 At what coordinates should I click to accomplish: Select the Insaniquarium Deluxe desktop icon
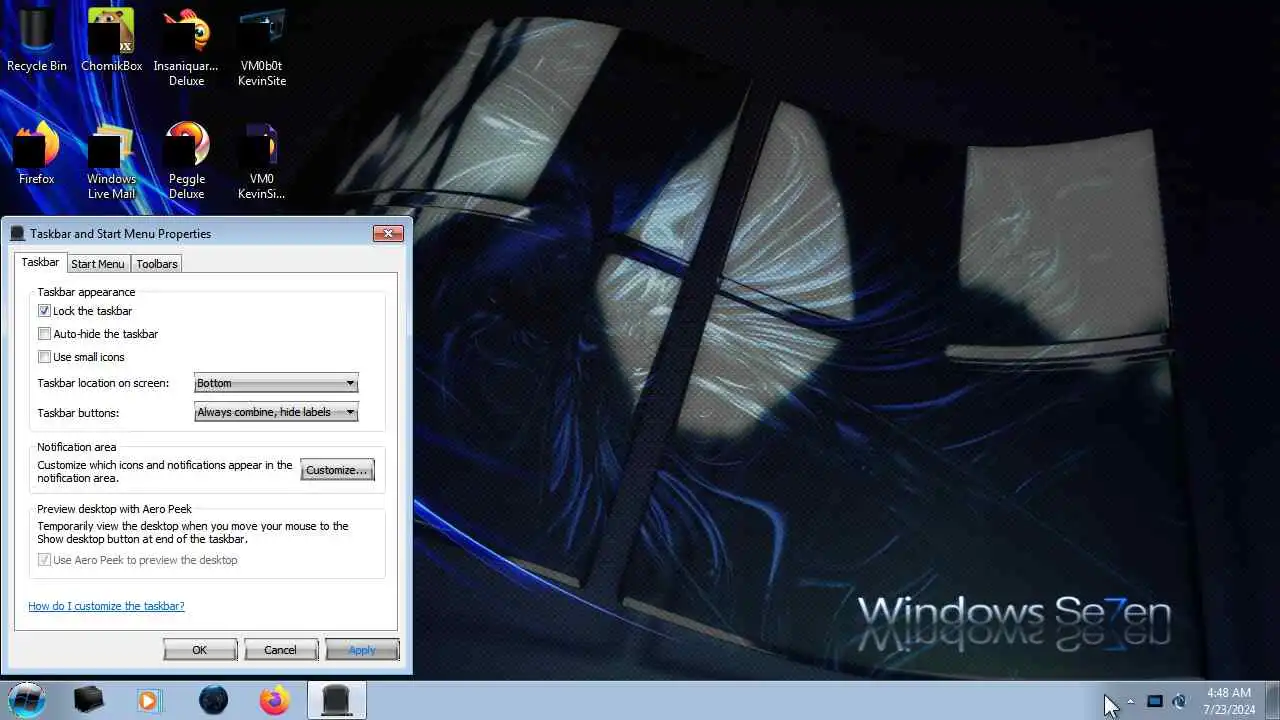pos(186,47)
